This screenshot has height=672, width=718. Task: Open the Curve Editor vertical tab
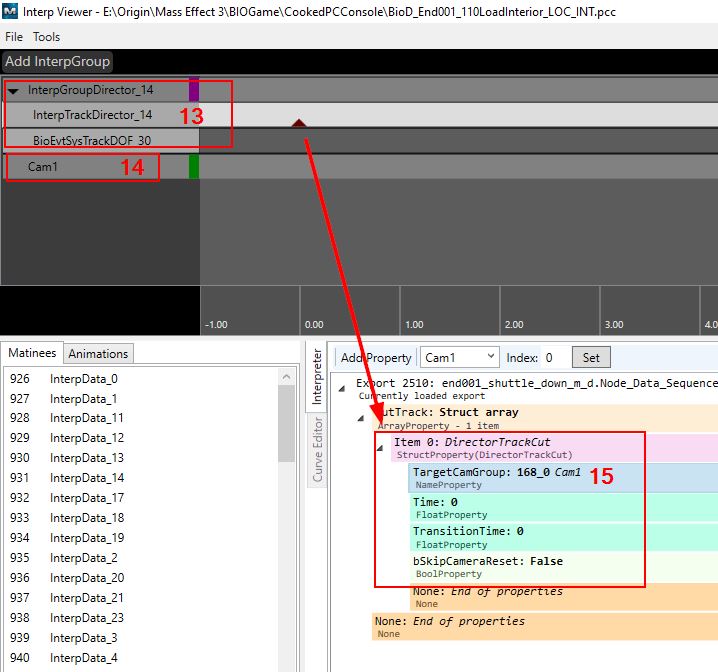(x=317, y=450)
